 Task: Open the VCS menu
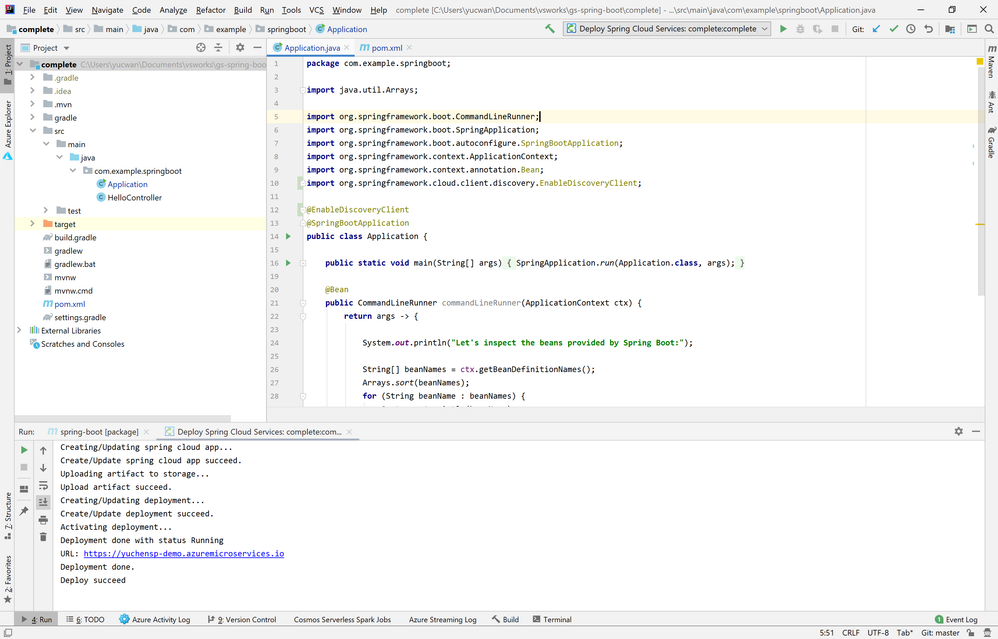(x=316, y=10)
